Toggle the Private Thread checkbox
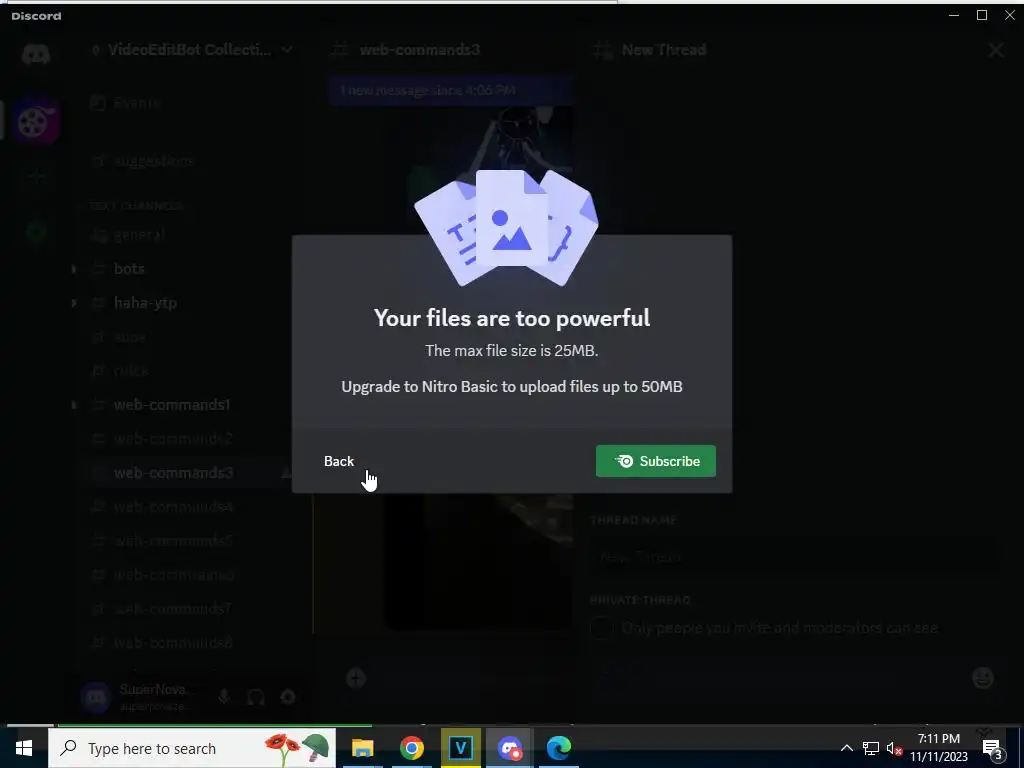1024x768 pixels. click(x=601, y=628)
